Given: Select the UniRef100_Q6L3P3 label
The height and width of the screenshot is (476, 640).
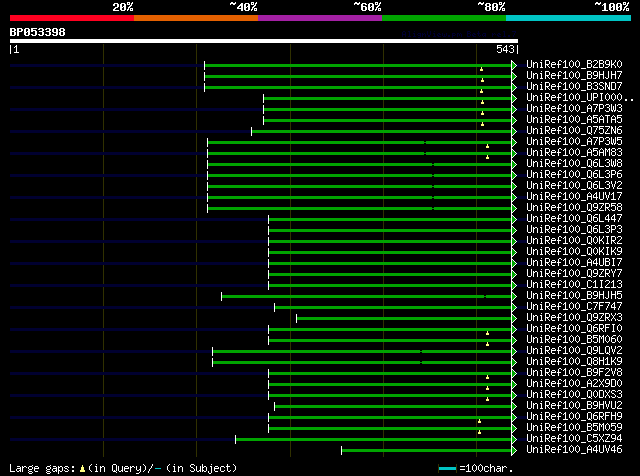Looking at the screenshot, I should click(x=574, y=229).
